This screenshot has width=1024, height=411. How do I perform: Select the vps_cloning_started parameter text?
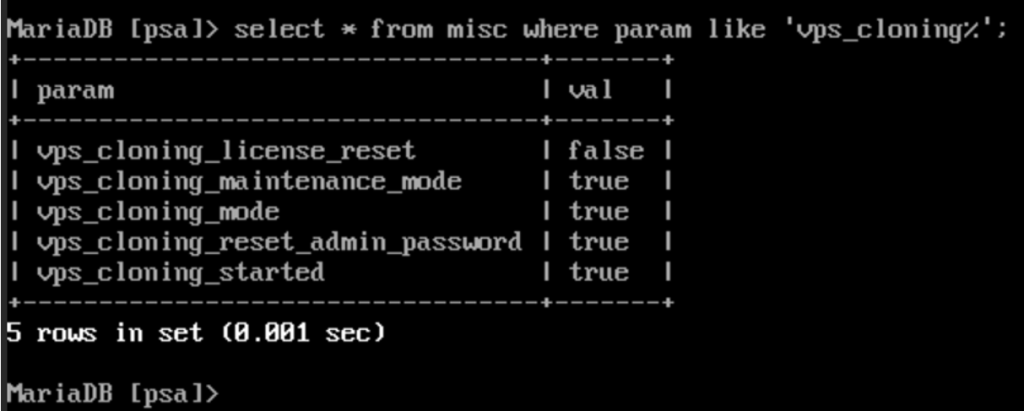point(180,272)
